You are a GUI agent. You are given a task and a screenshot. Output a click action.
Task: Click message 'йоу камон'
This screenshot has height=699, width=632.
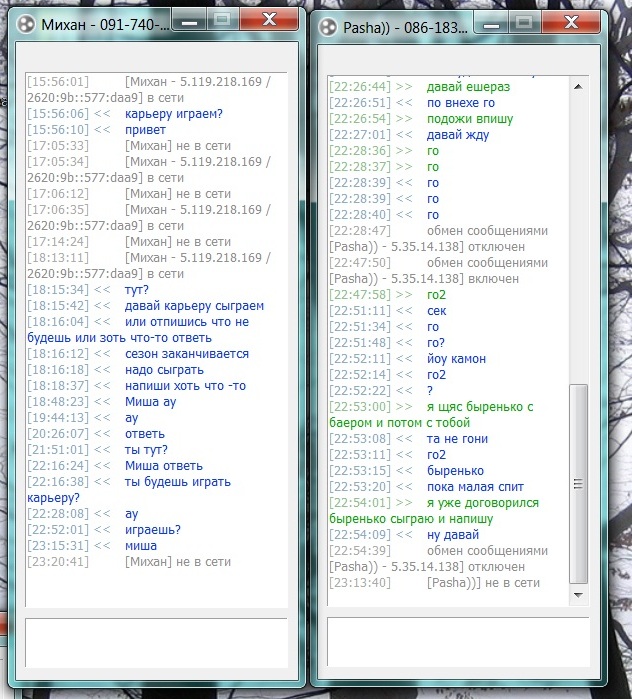456,359
